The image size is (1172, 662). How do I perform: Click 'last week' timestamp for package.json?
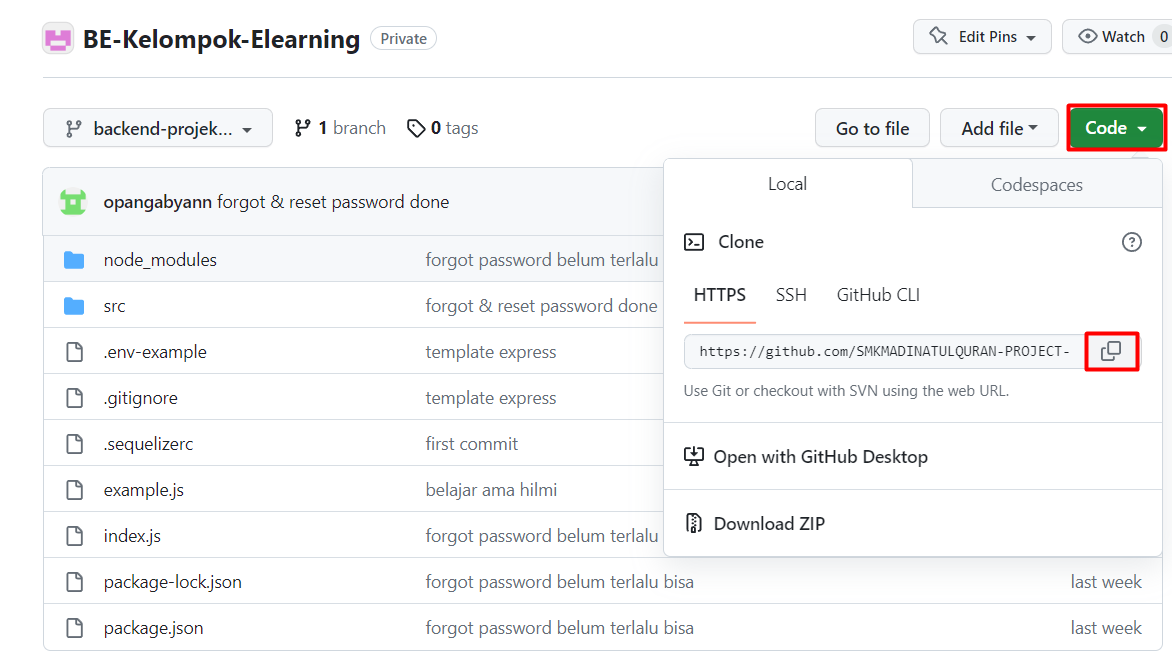tap(1105, 628)
